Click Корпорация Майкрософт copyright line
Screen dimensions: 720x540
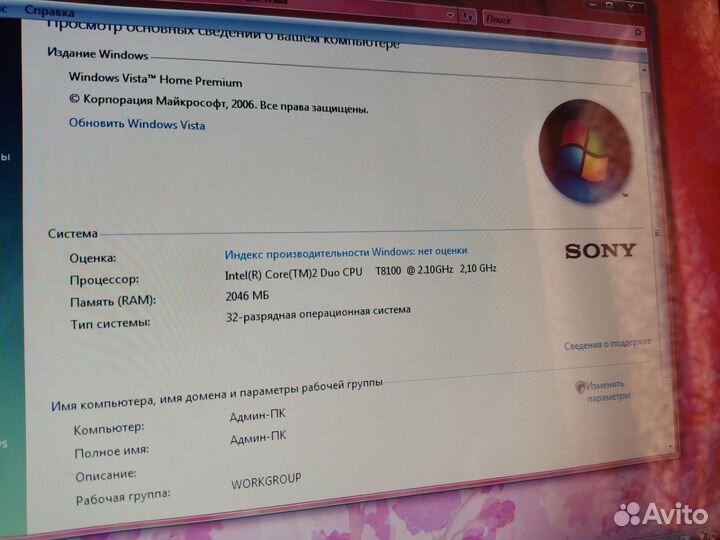pos(219,103)
